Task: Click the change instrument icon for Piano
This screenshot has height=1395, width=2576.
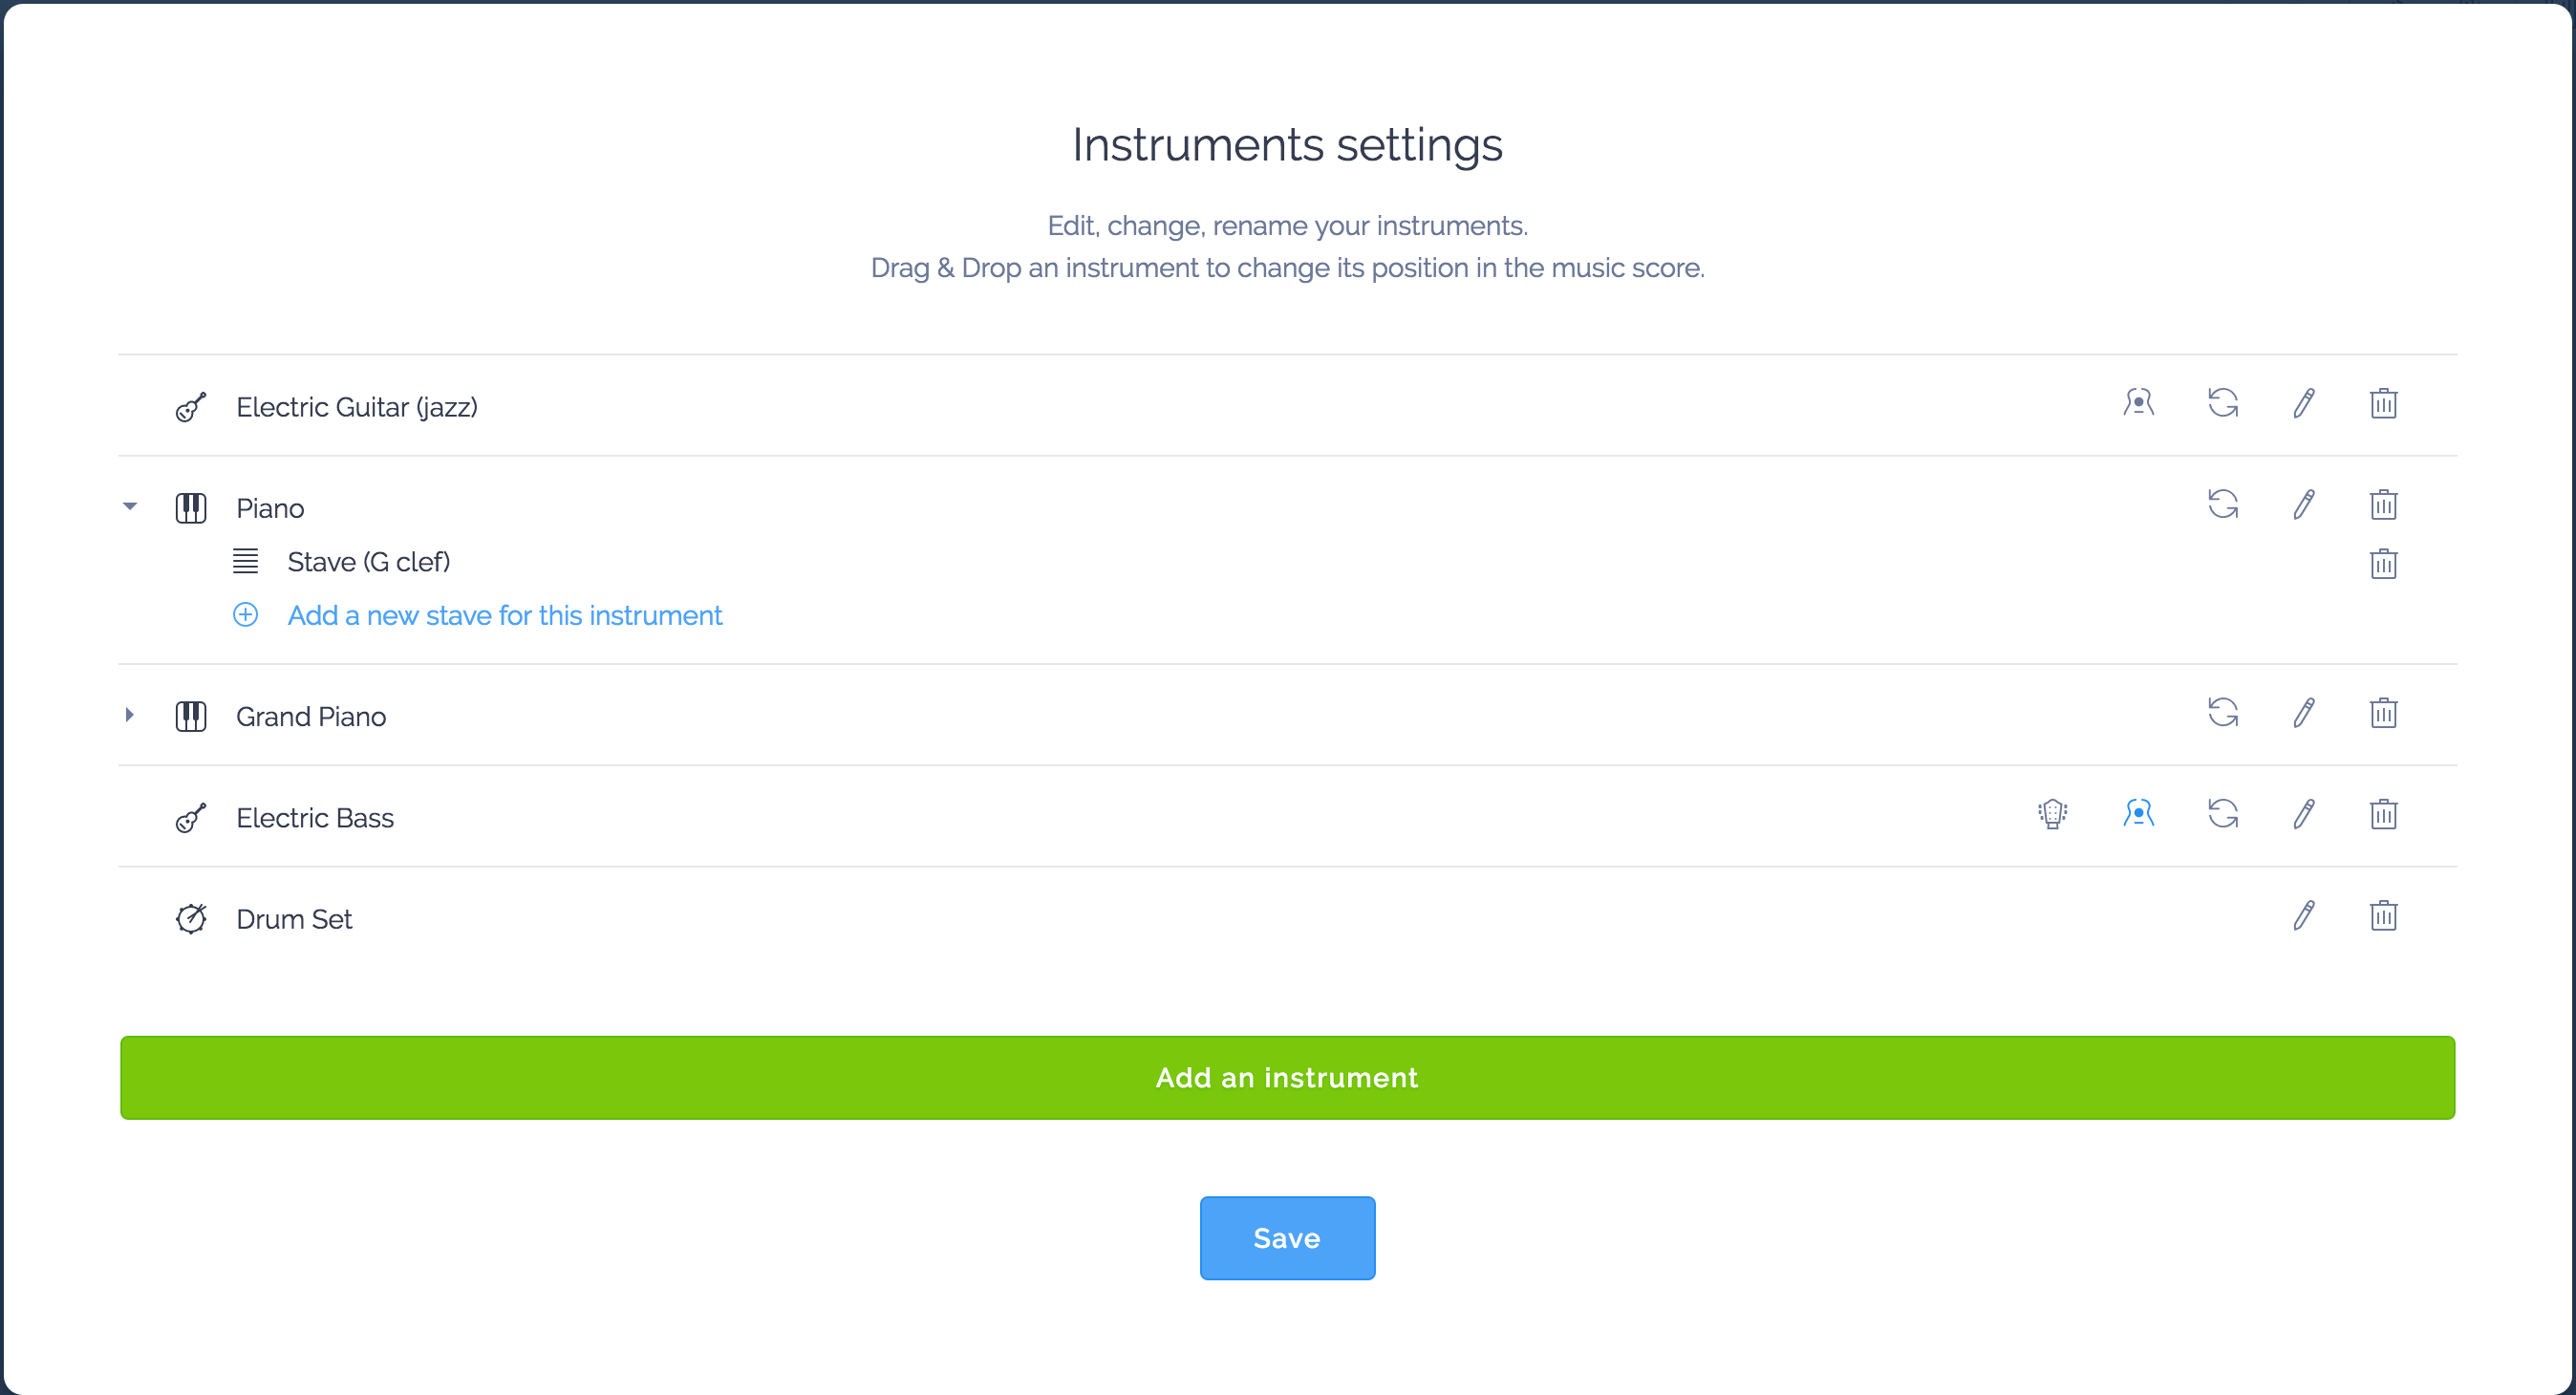Action: coord(2223,504)
